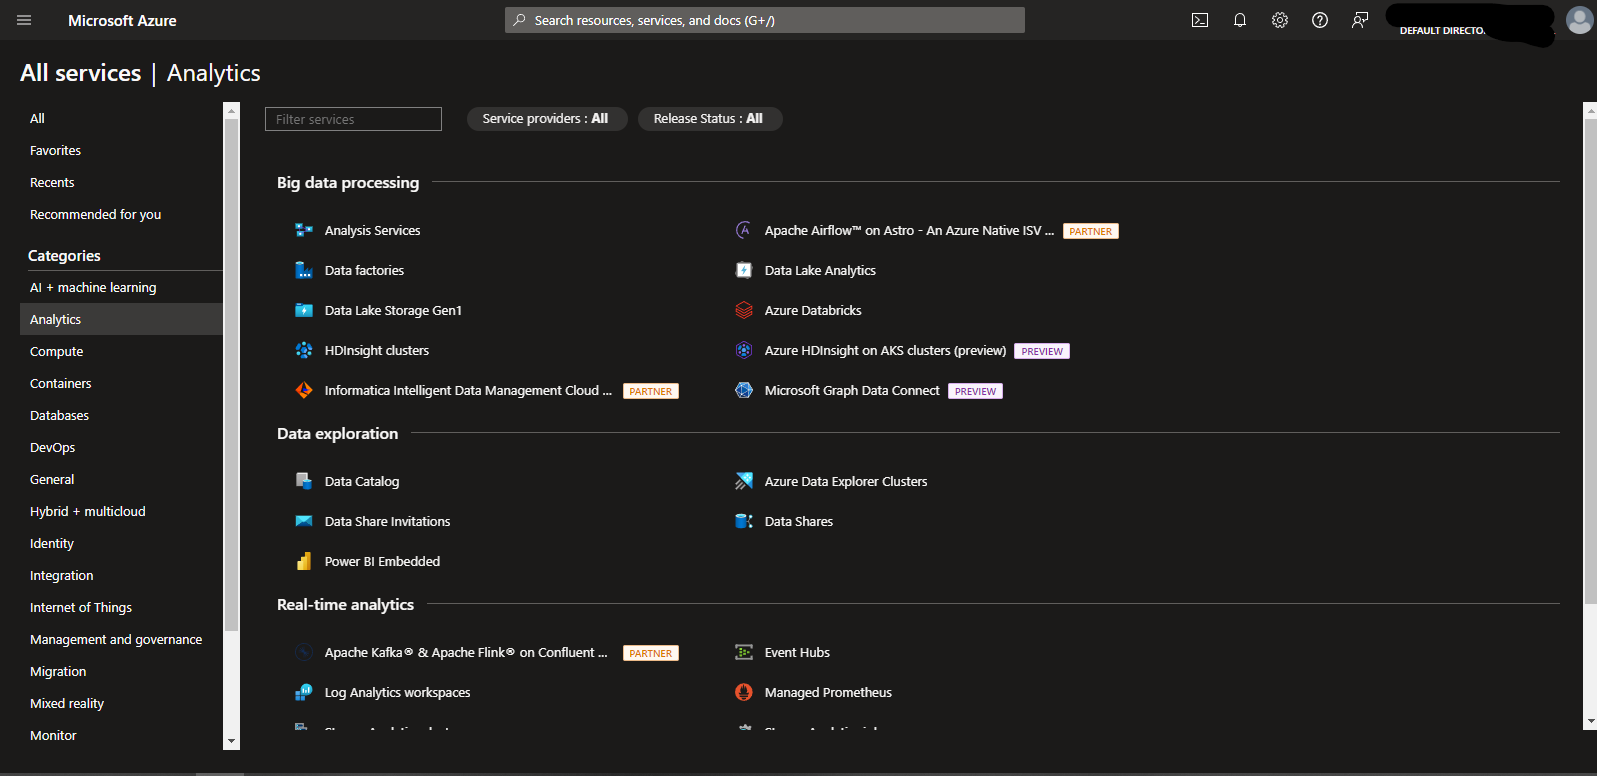Screen dimensions: 1597x776
Task: Open the Release Status filter dropdown
Action: (710, 119)
